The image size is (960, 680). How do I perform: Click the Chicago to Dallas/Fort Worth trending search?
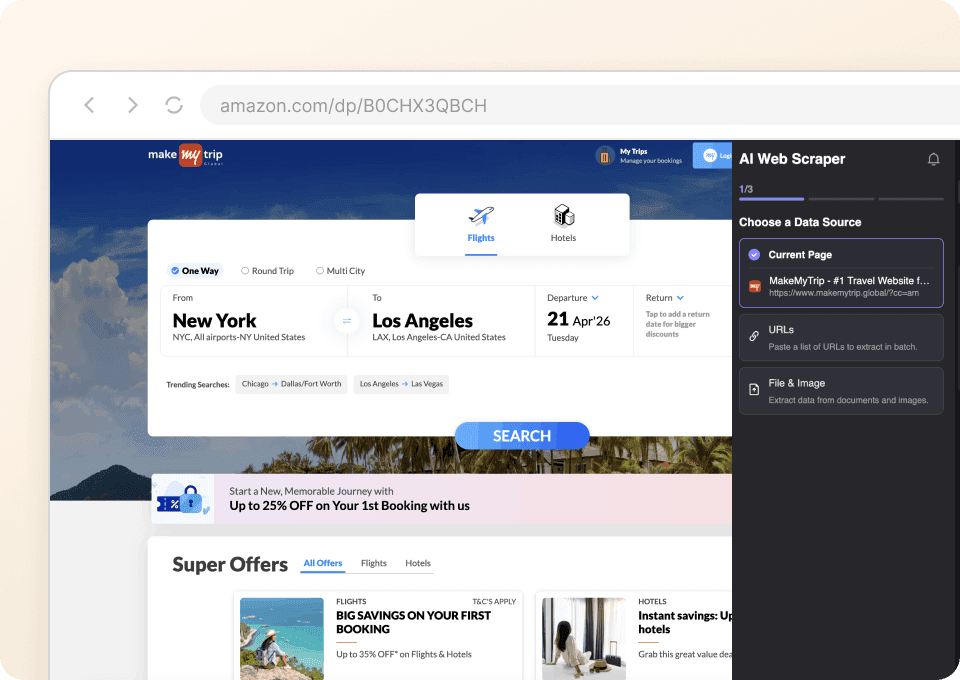tap(291, 383)
